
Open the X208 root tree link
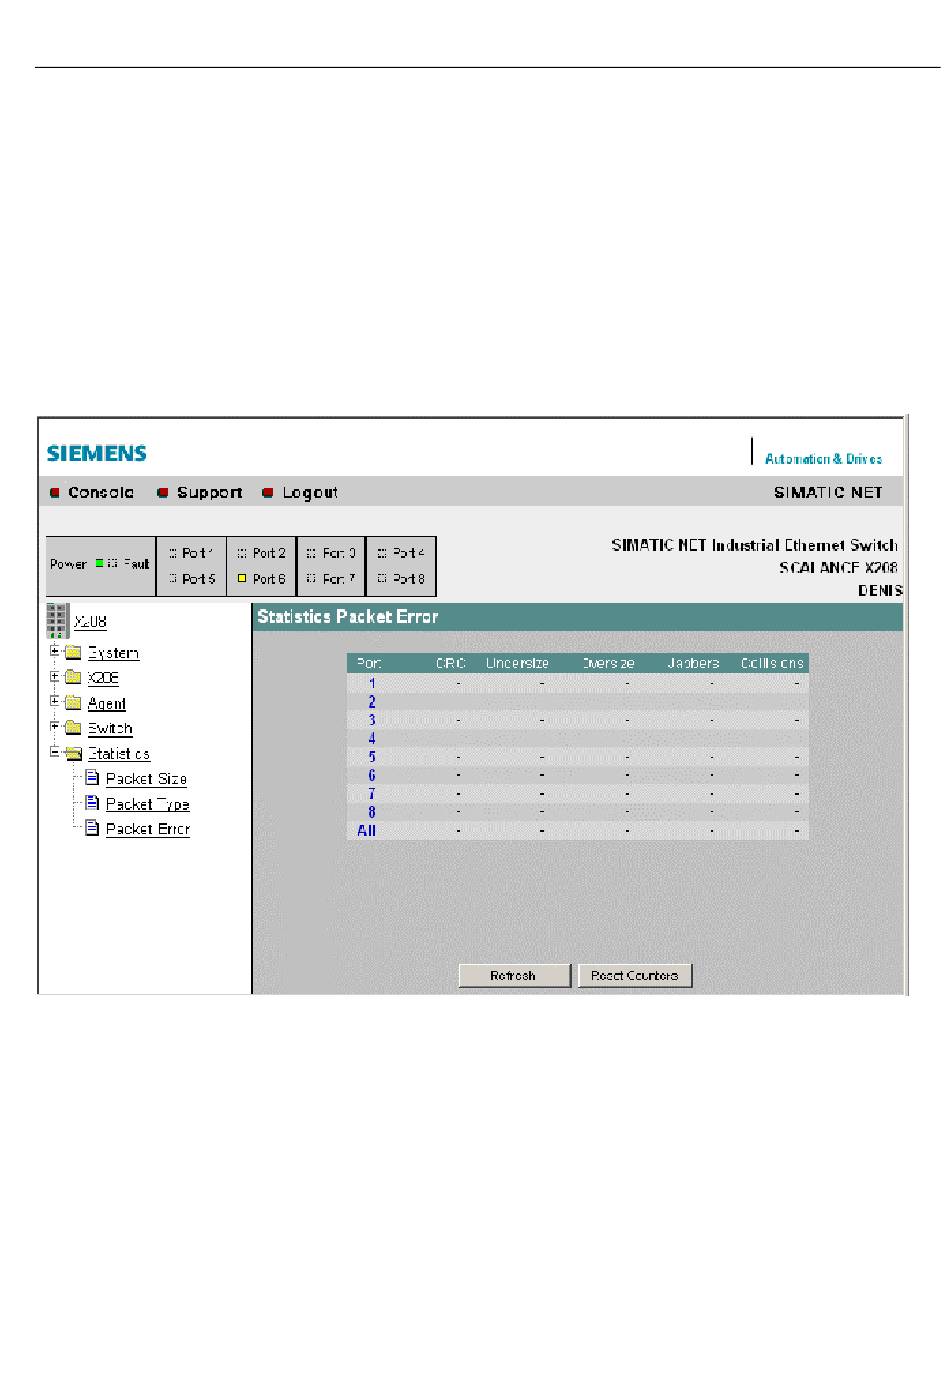(x=90, y=622)
